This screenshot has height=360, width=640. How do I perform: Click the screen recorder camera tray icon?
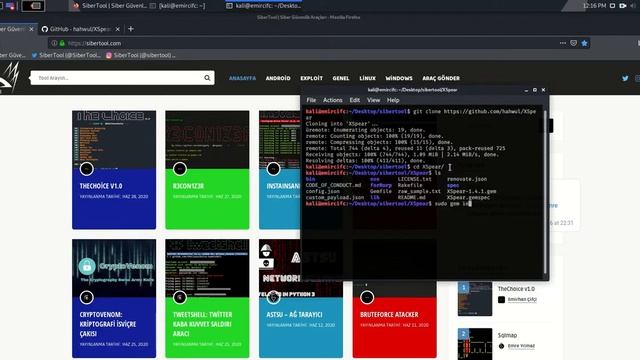[x=623, y=6]
